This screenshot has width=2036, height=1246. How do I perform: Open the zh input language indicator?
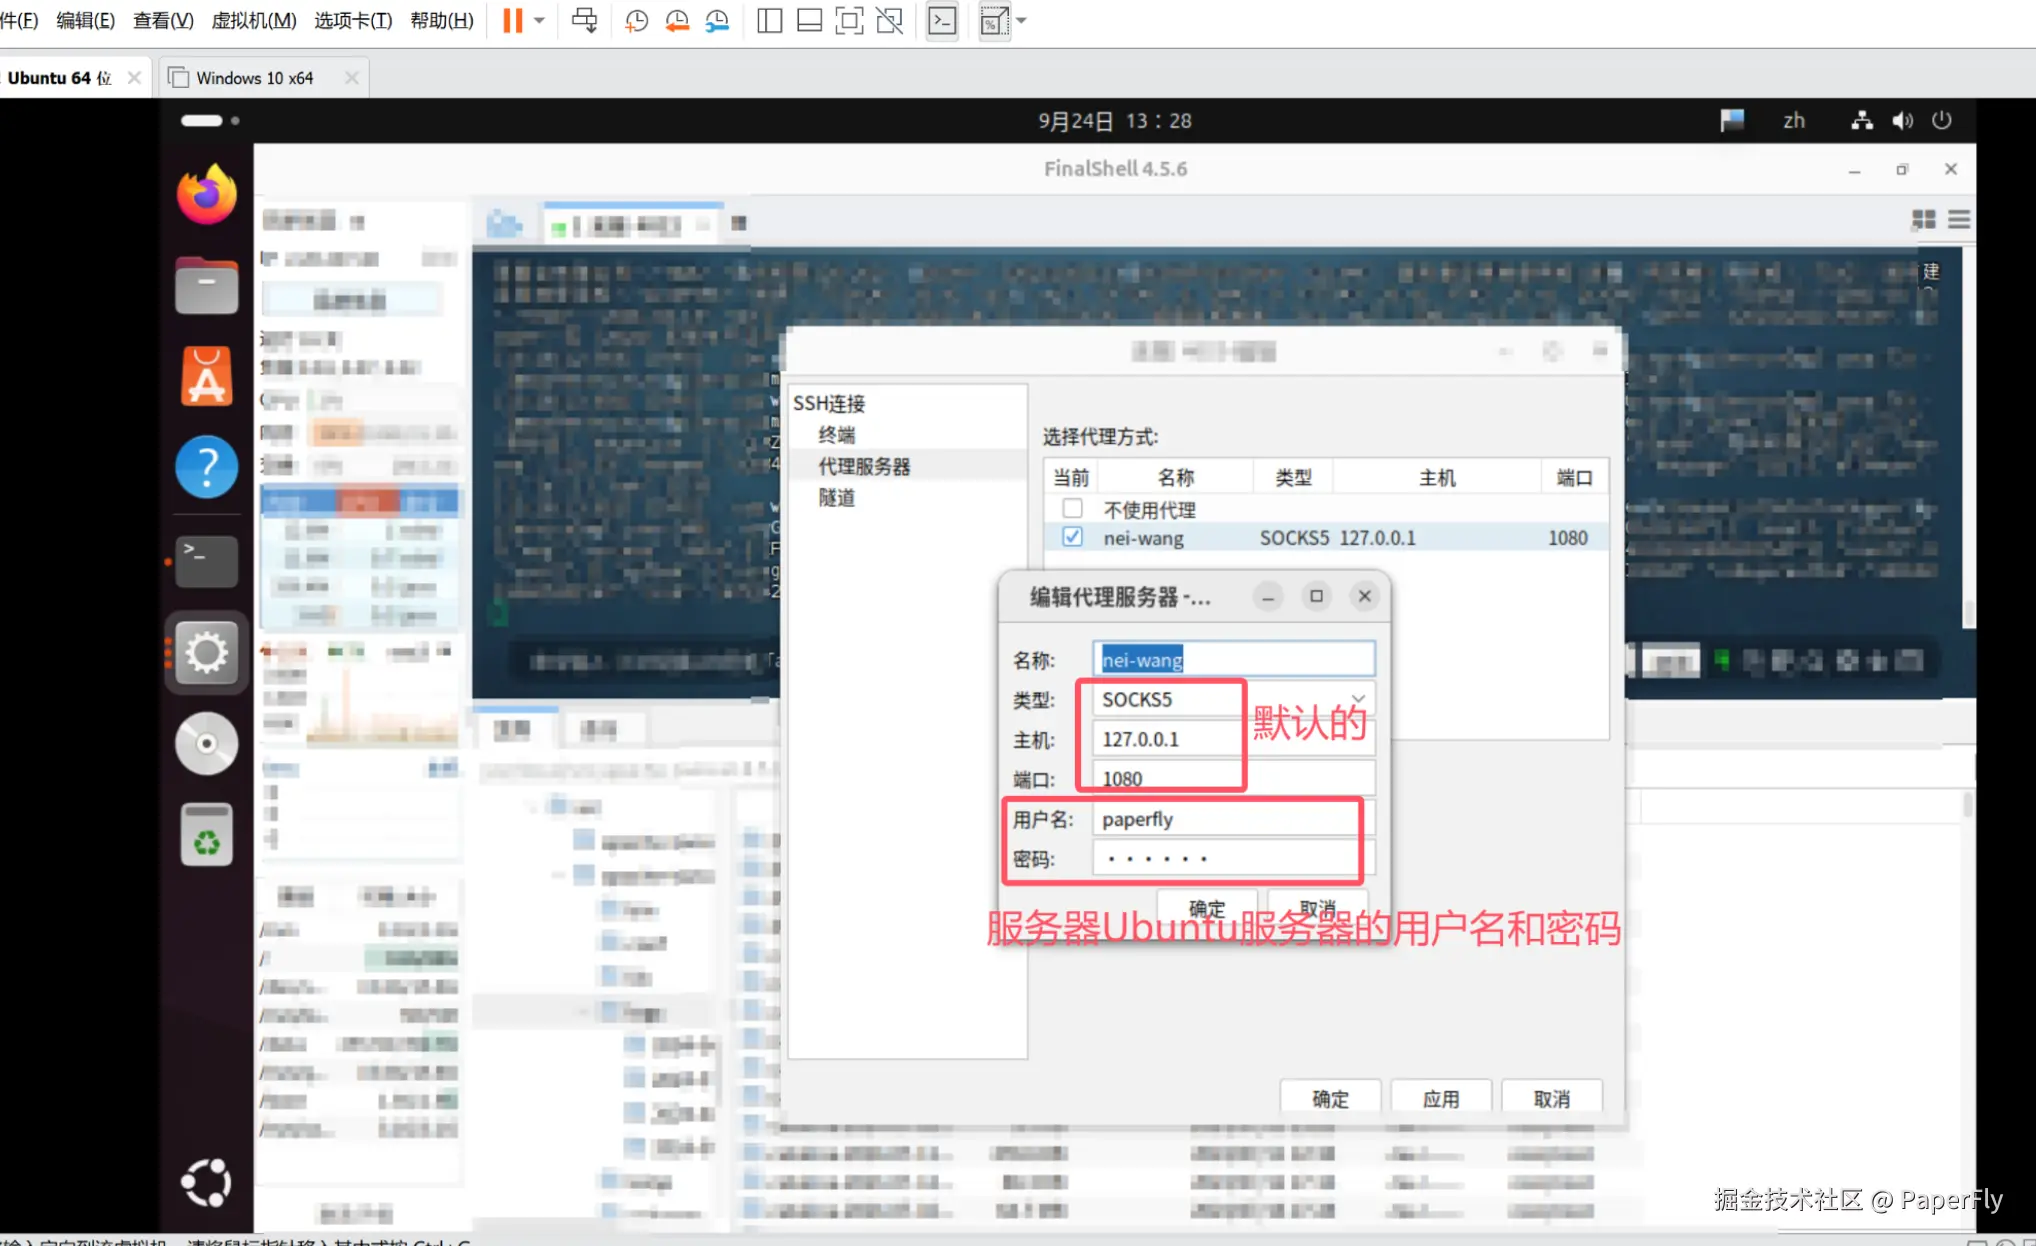(1793, 121)
